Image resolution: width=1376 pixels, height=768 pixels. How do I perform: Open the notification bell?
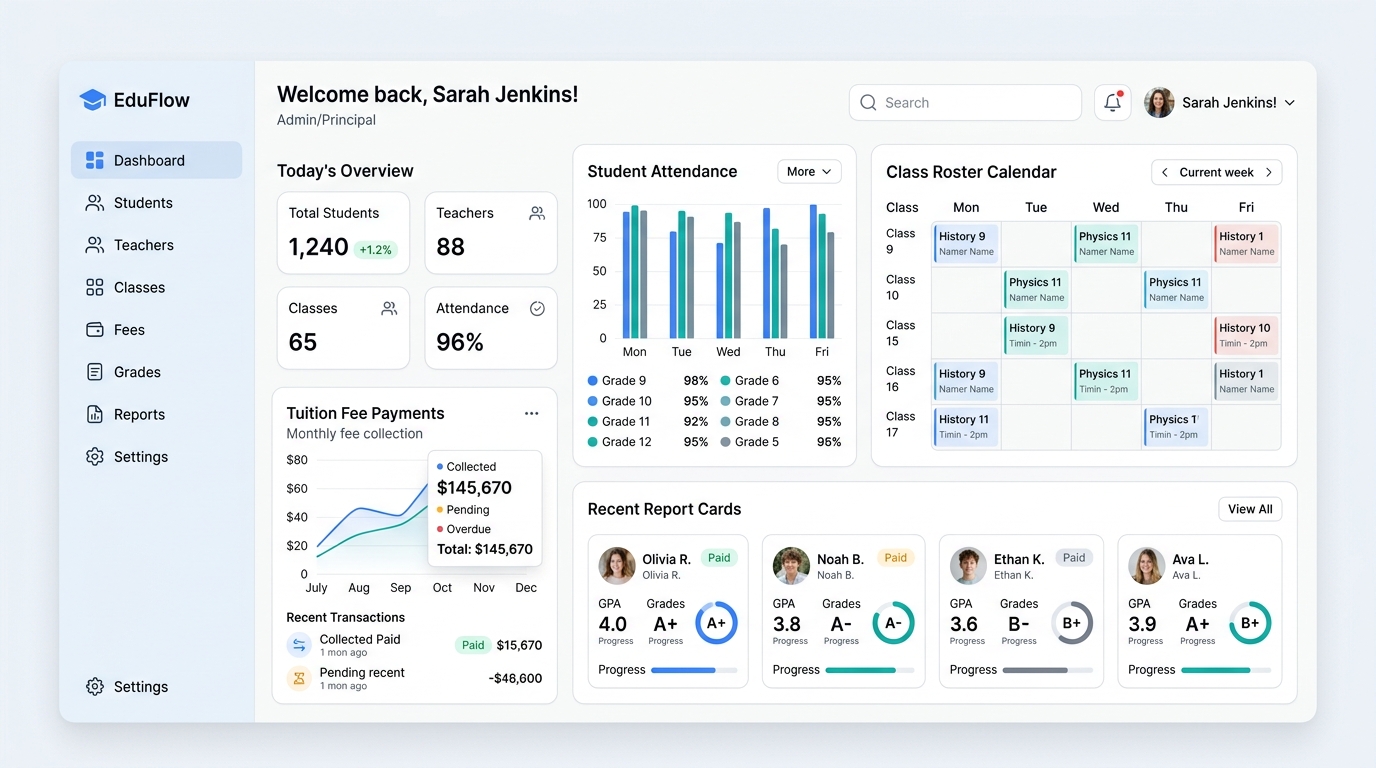point(1113,102)
